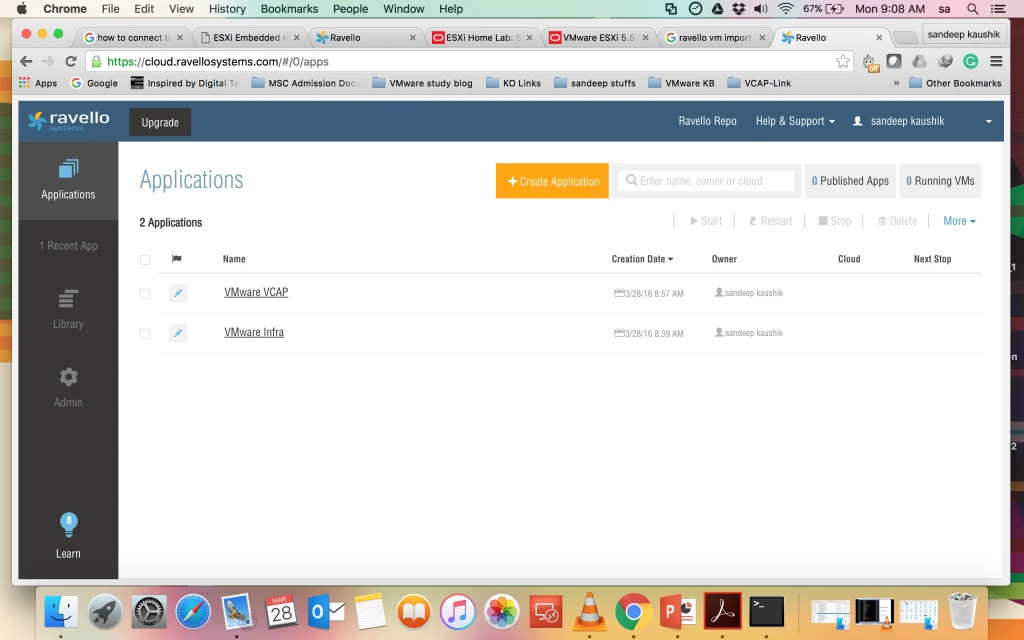The image size is (1024, 640).
Task: Open the Chrome History menu
Action: pos(227,8)
